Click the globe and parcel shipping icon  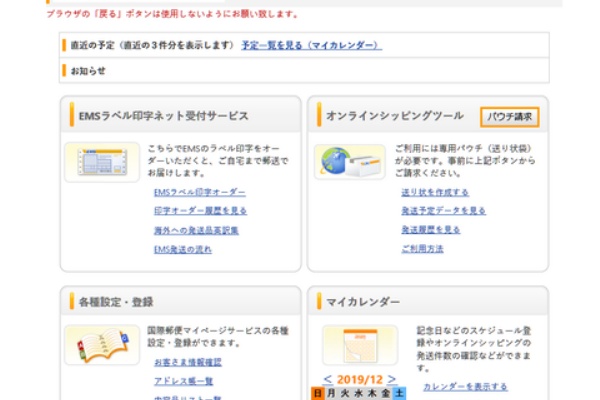click(350, 162)
